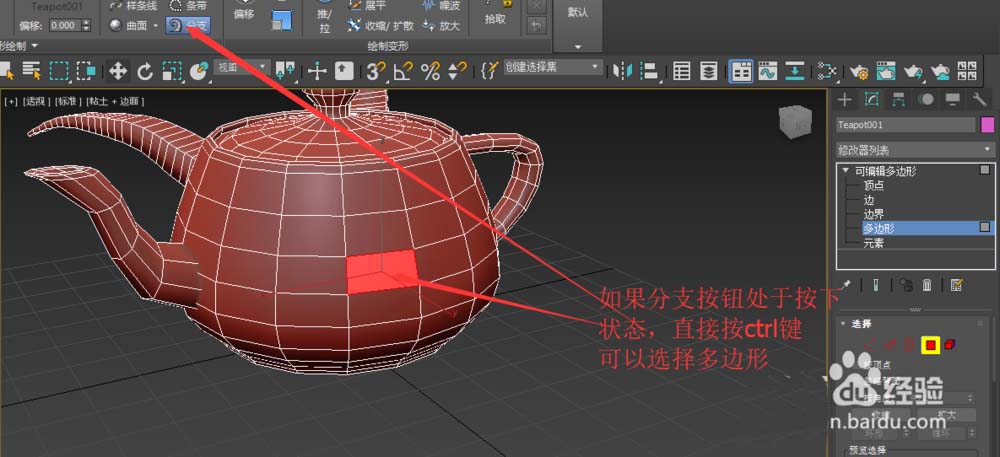The width and height of the screenshot is (1000, 457).
Task: Toggle Keyboard Shortcut Override
Action: click(x=344, y=71)
